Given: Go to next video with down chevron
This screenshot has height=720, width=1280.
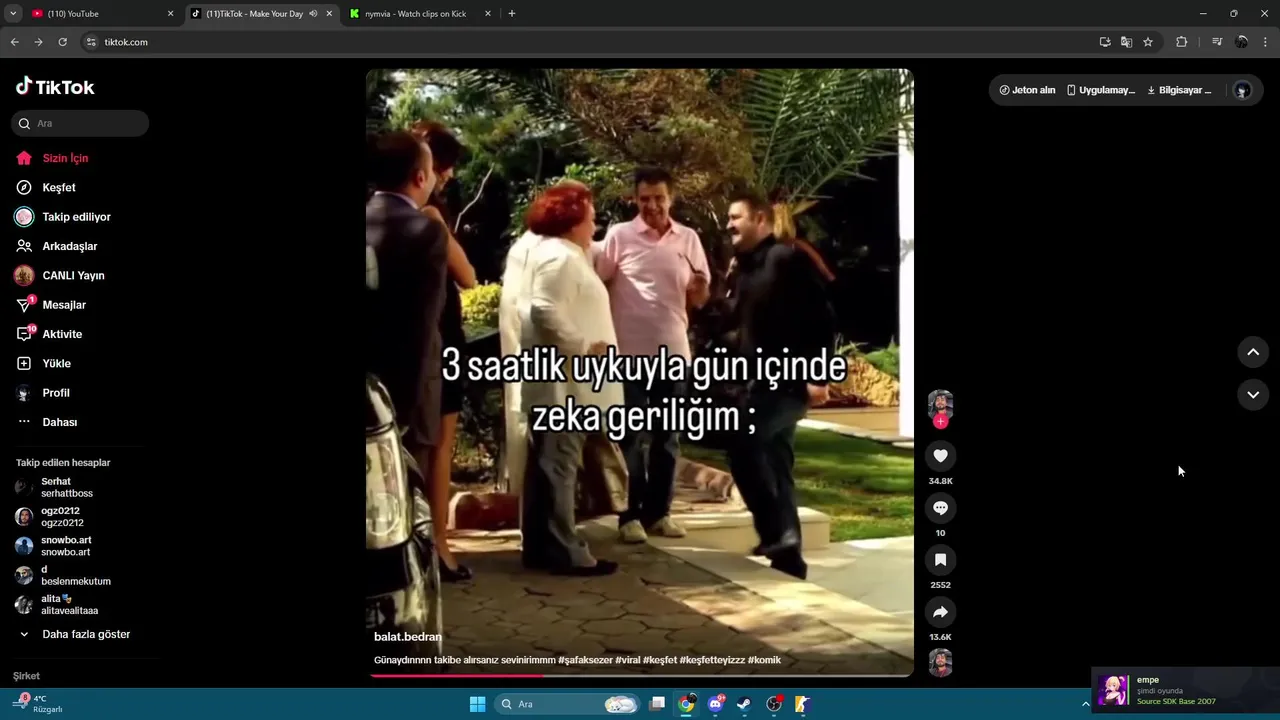Looking at the screenshot, I should tap(1253, 395).
